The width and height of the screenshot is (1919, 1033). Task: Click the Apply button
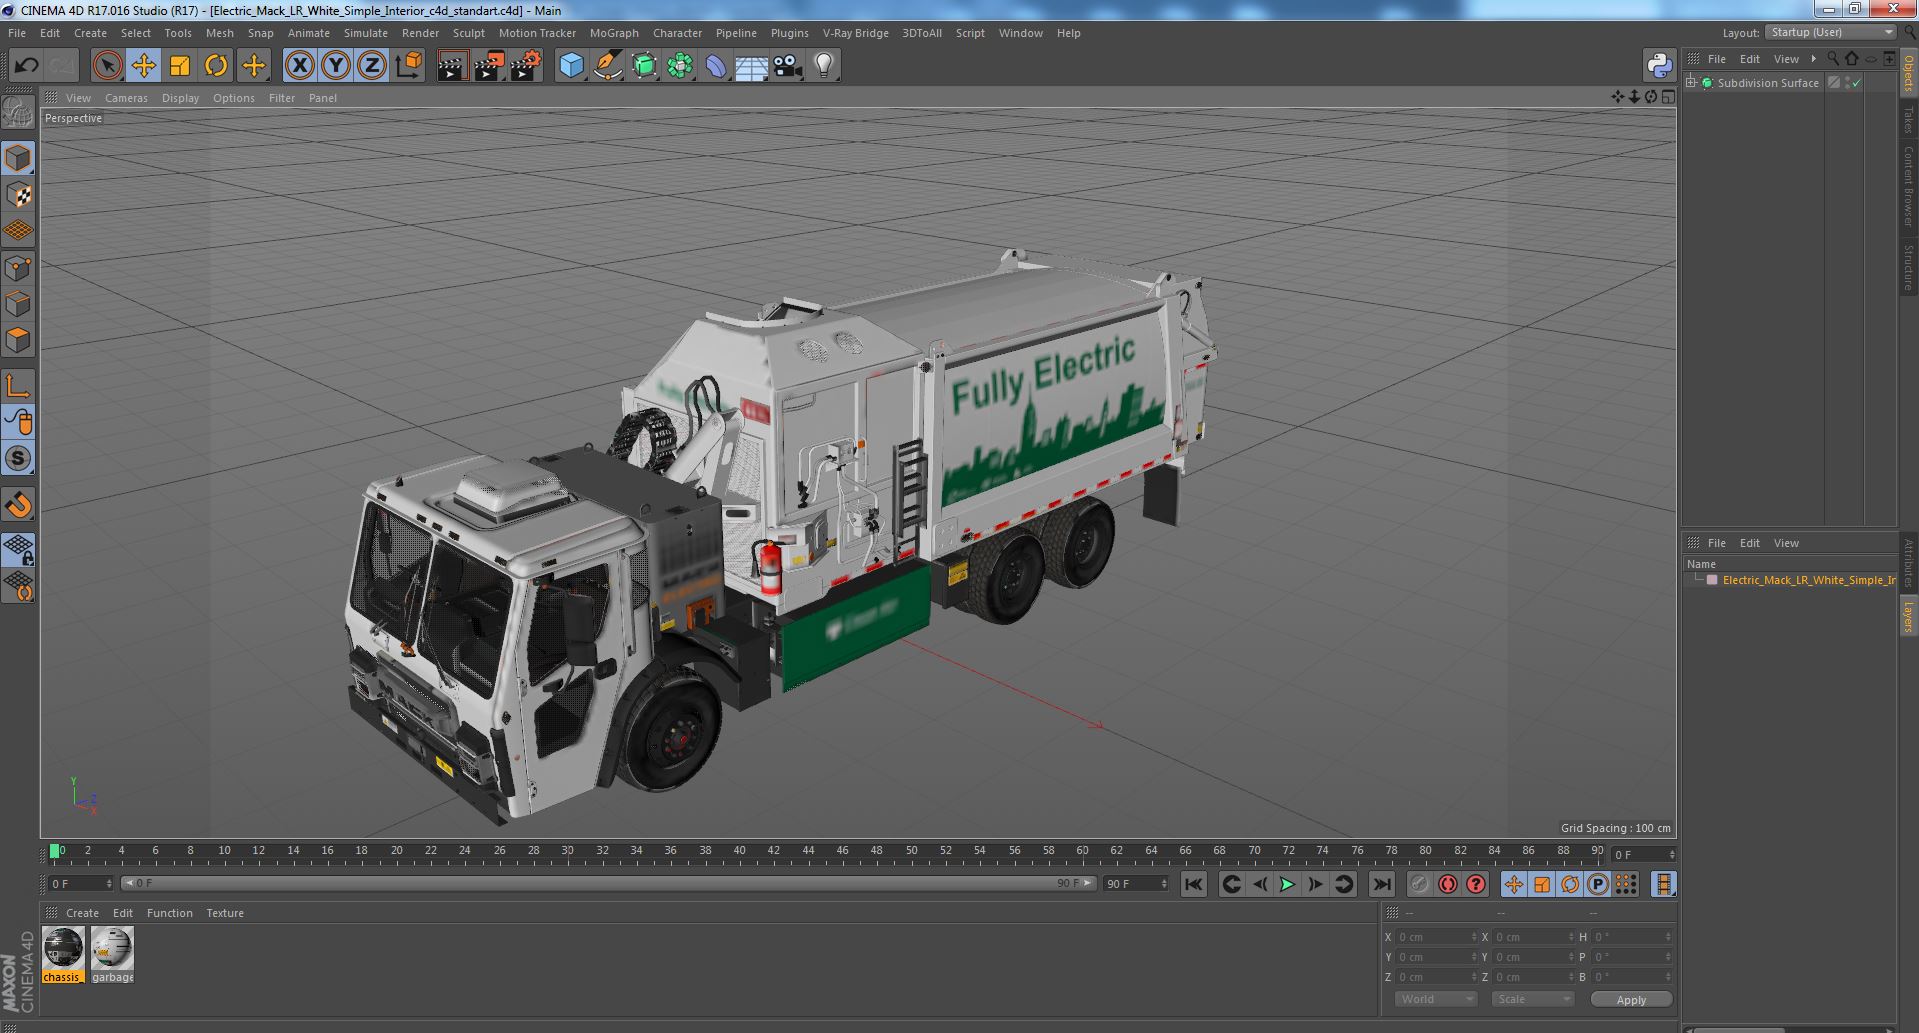tap(1631, 999)
